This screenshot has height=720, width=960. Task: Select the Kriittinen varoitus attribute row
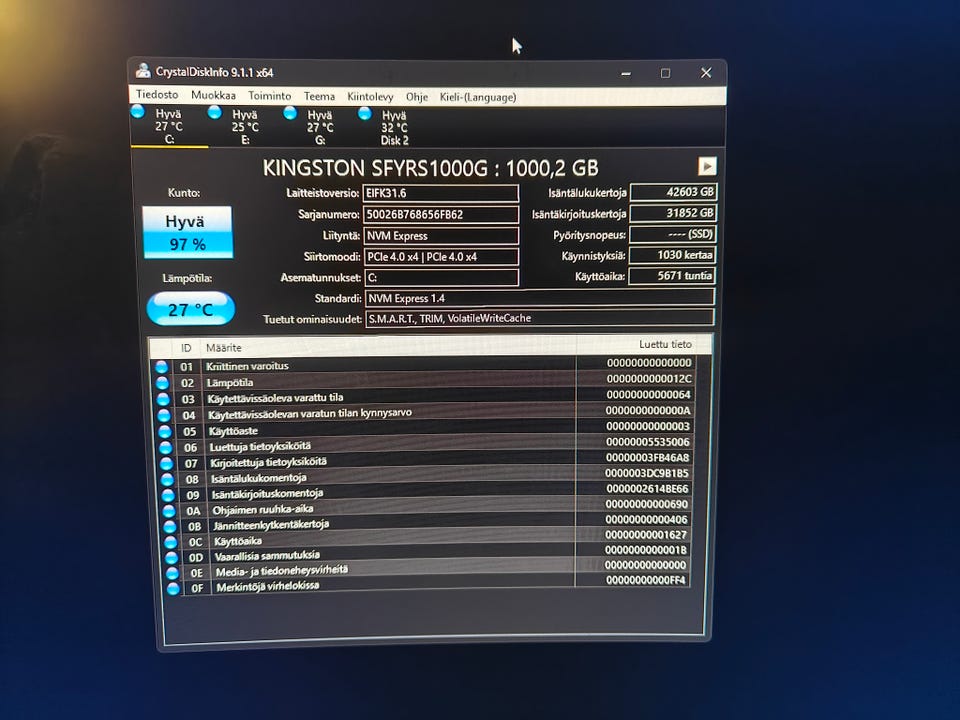(x=422, y=365)
